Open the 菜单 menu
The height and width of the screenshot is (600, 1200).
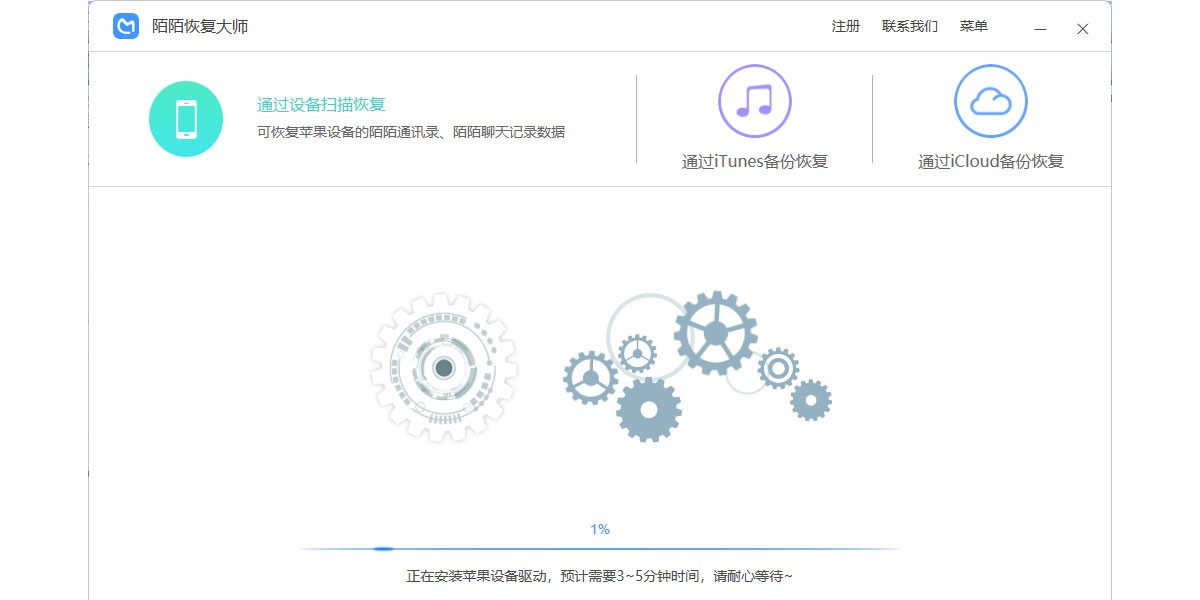(x=974, y=26)
